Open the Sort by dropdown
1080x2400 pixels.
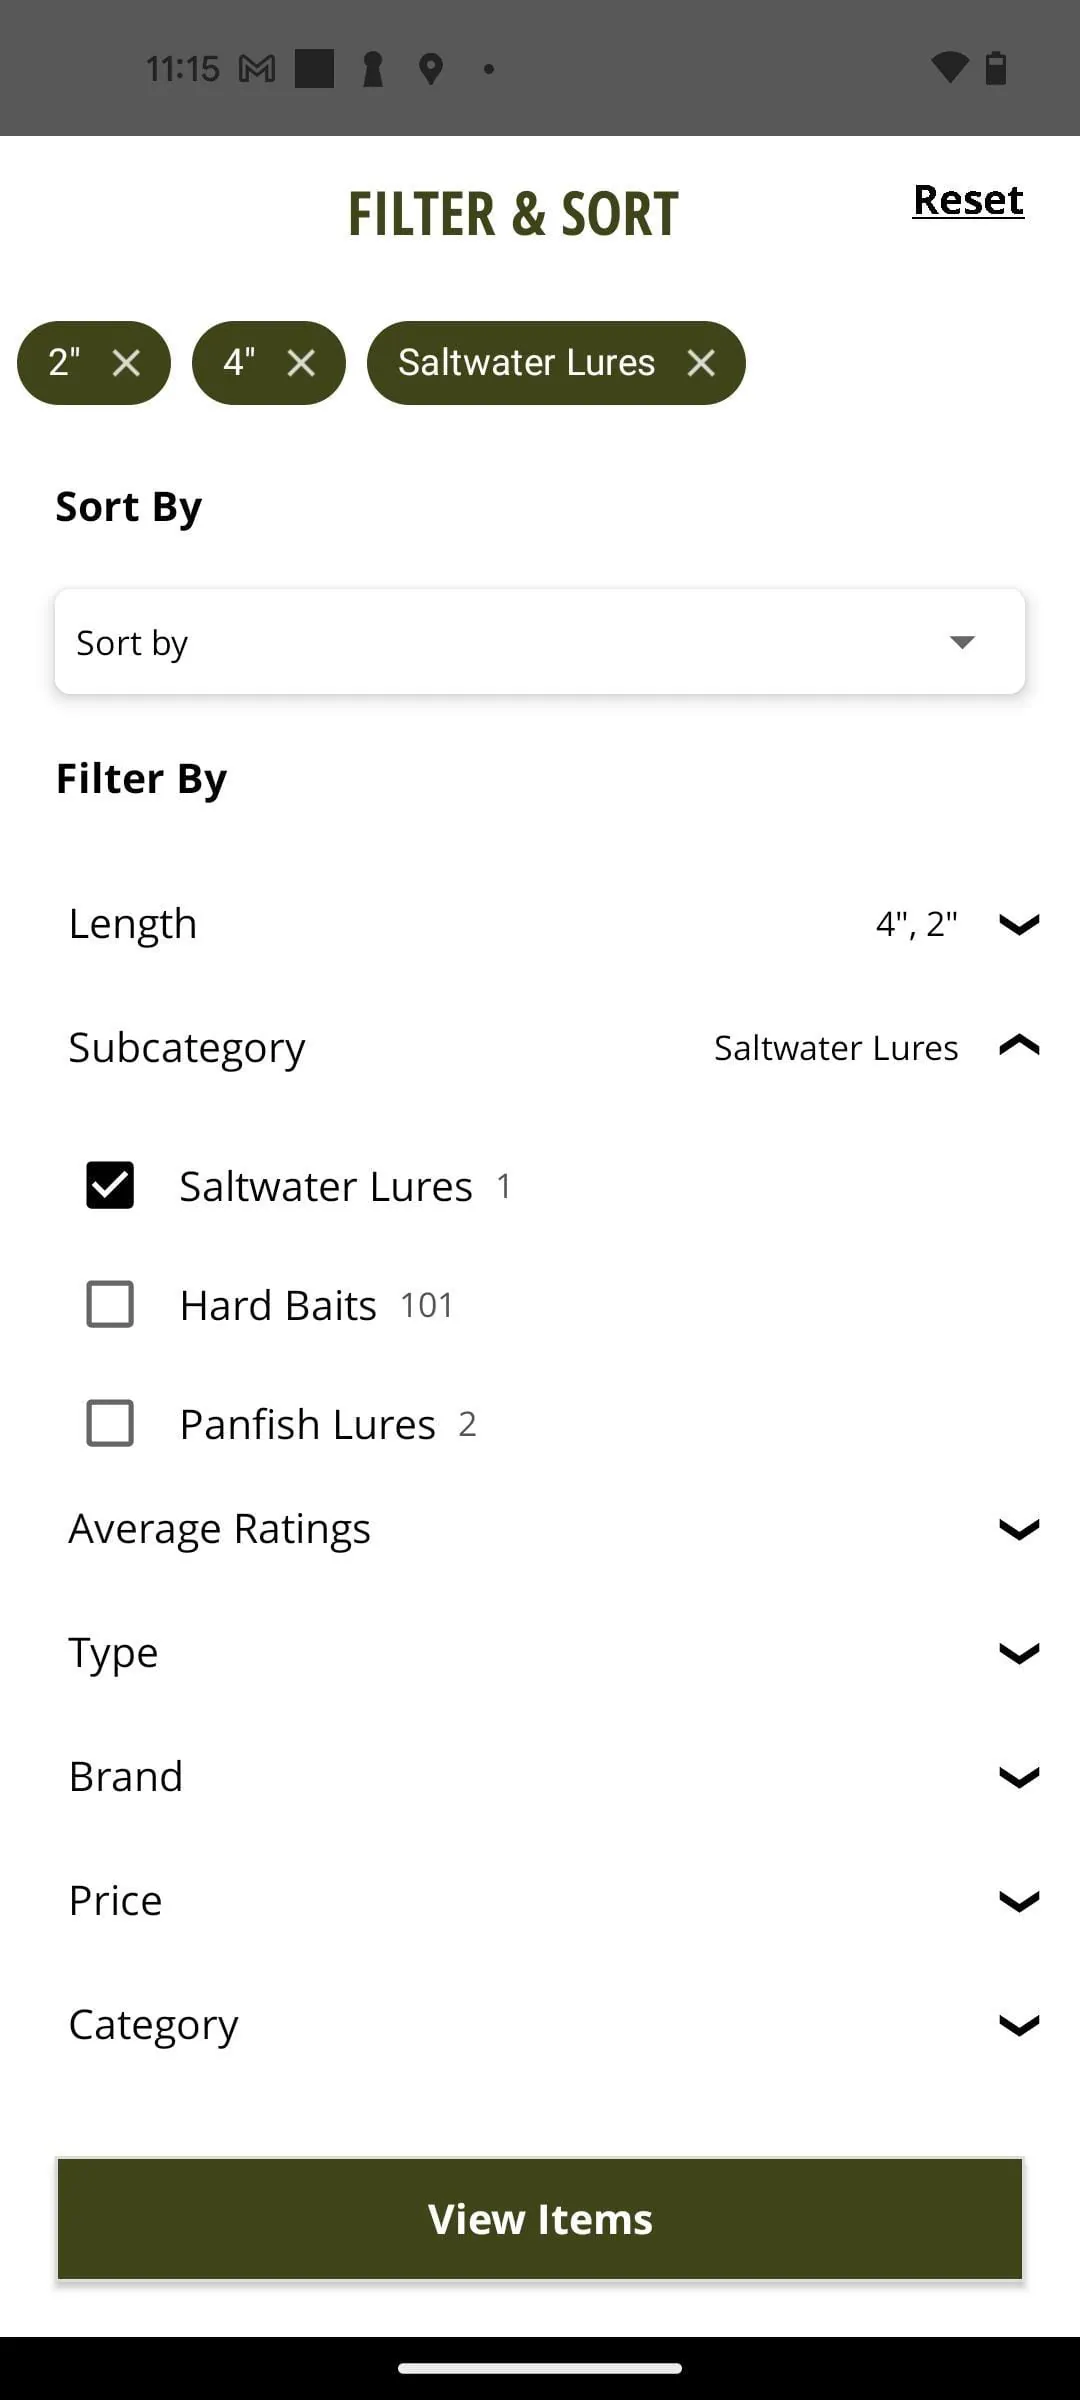(540, 642)
